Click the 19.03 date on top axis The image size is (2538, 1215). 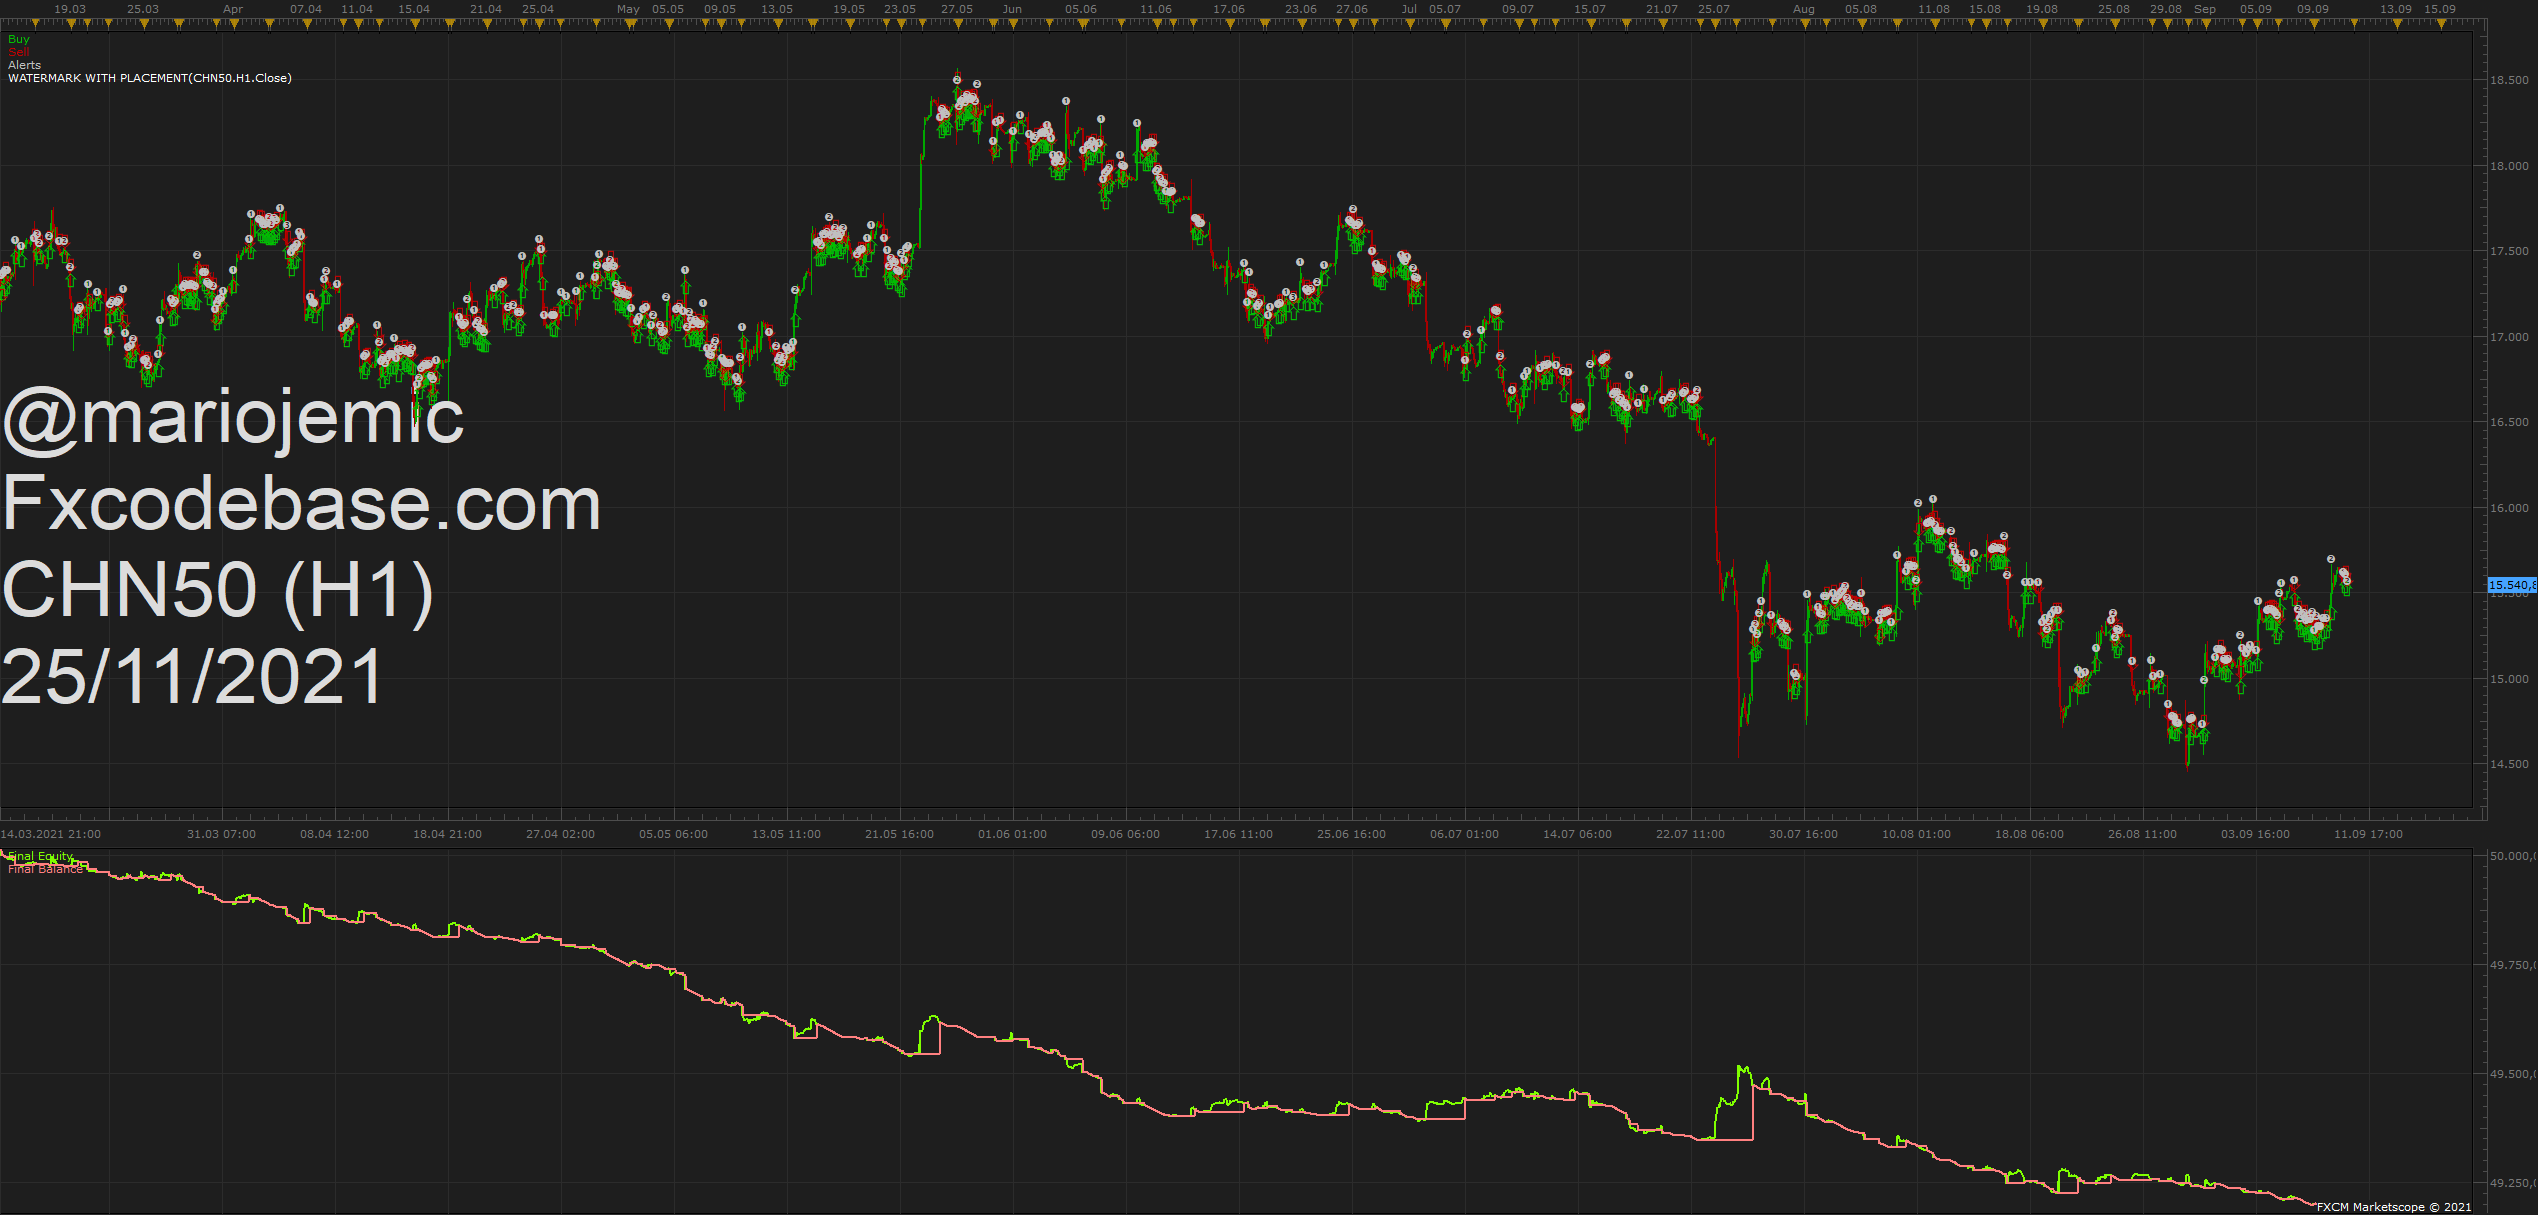point(70,9)
